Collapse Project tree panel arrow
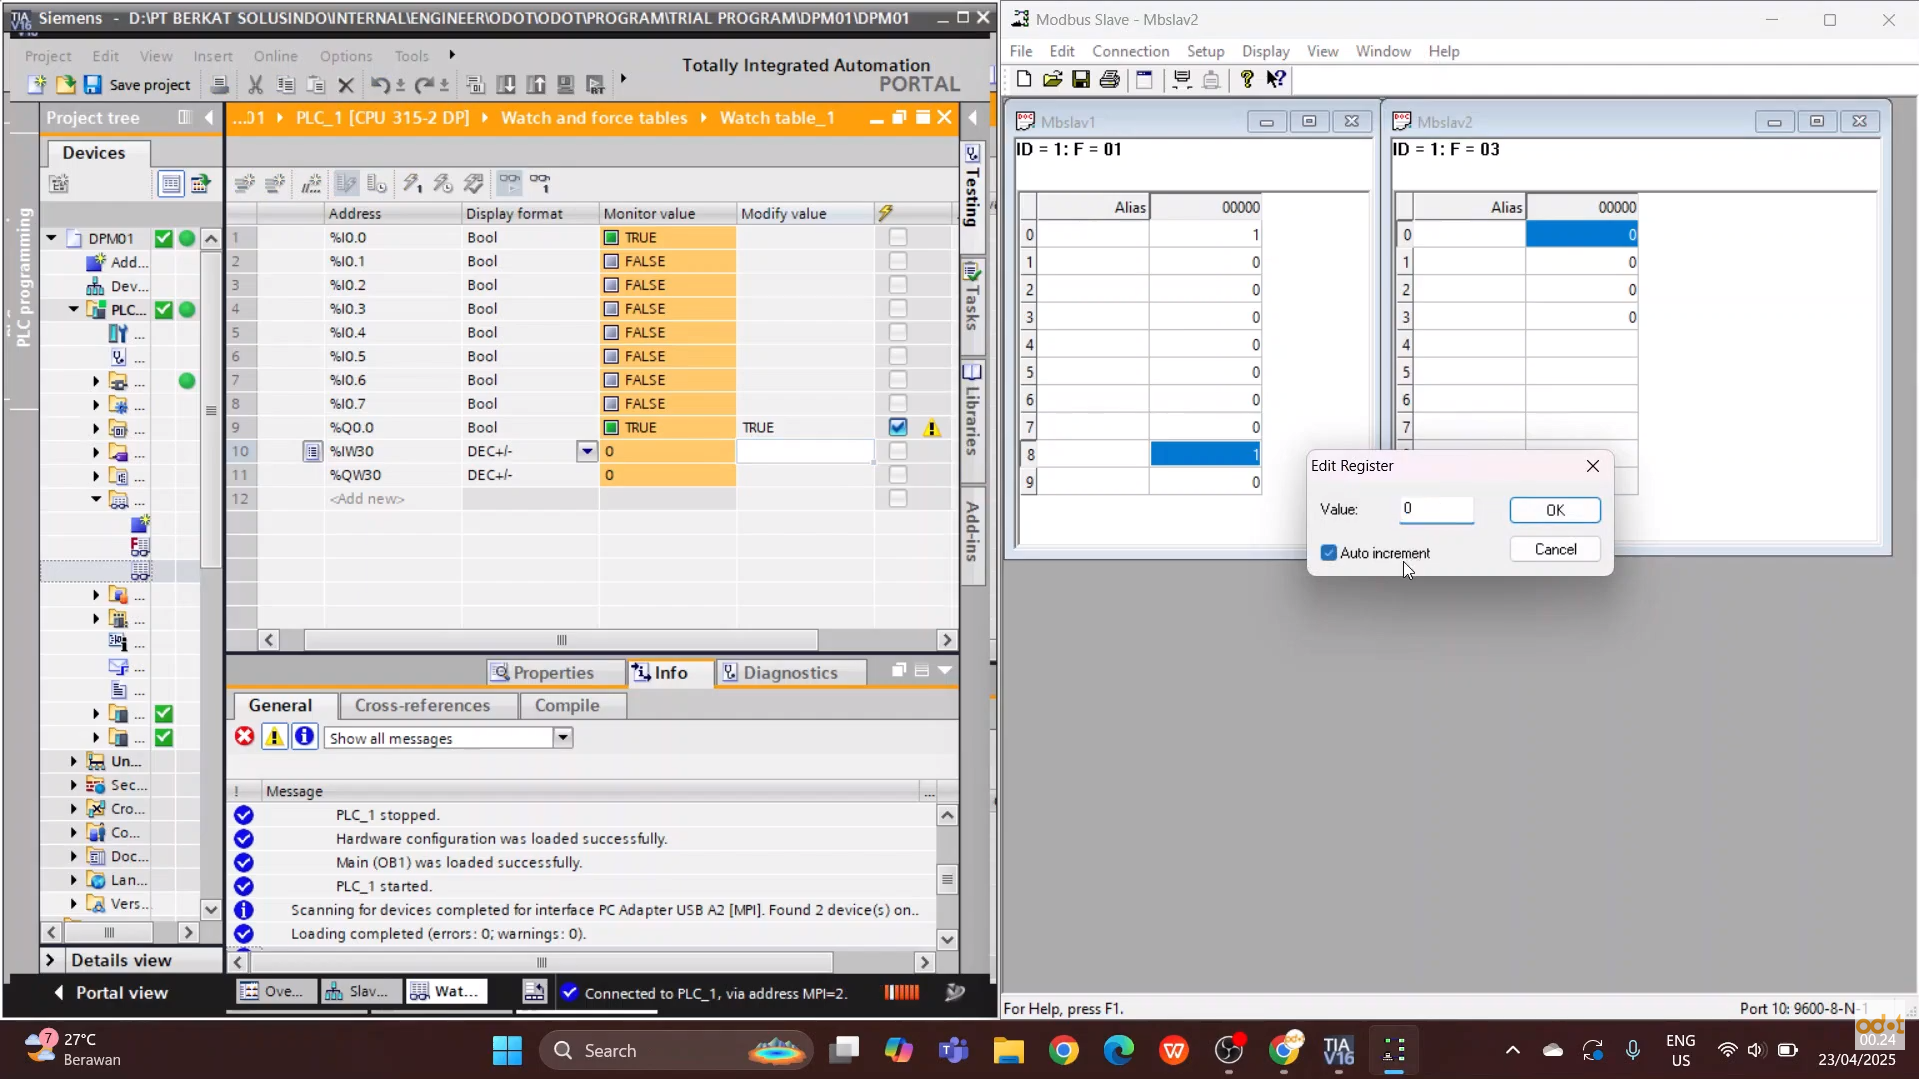Viewport: 1919px width, 1079px height. 208,118
